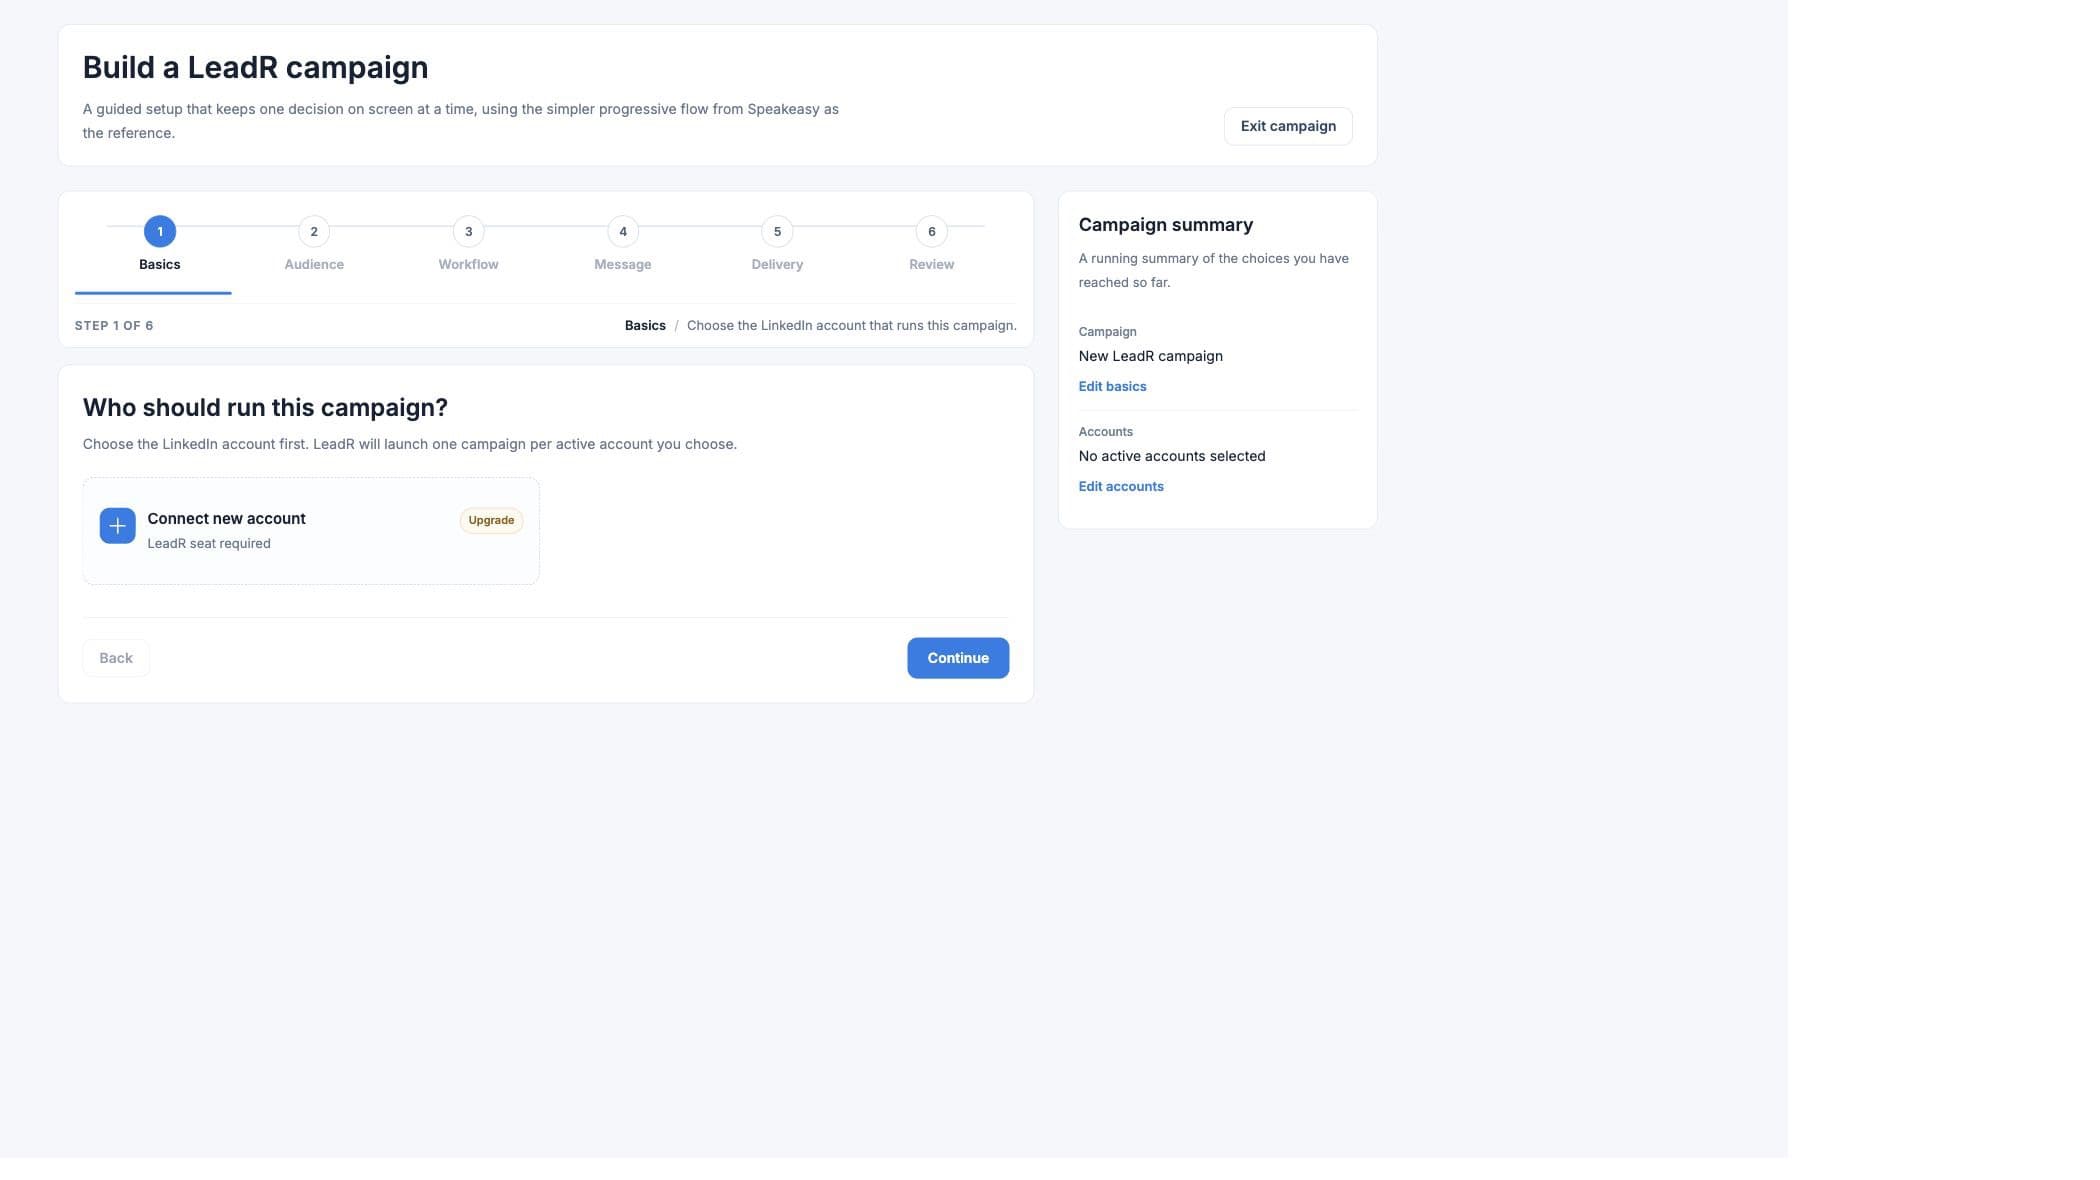Click the Basics breadcrumb text
Screen dimensions: 2100x1180
click(x=645, y=325)
